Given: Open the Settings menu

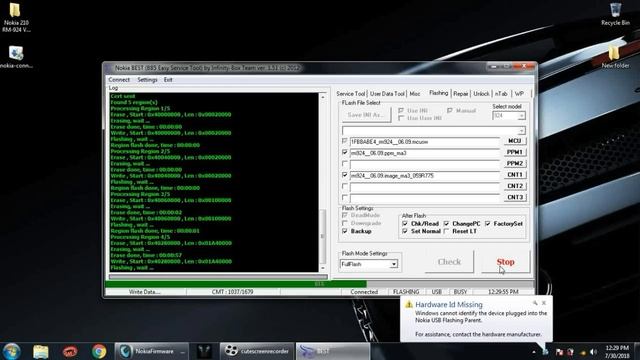Looking at the screenshot, I should pyautogui.click(x=147, y=80).
